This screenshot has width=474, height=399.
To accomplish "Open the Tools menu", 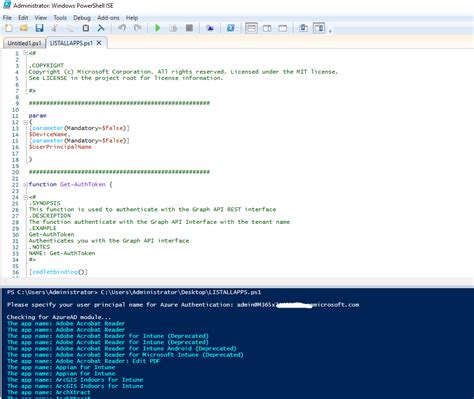I will tap(60, 18).
